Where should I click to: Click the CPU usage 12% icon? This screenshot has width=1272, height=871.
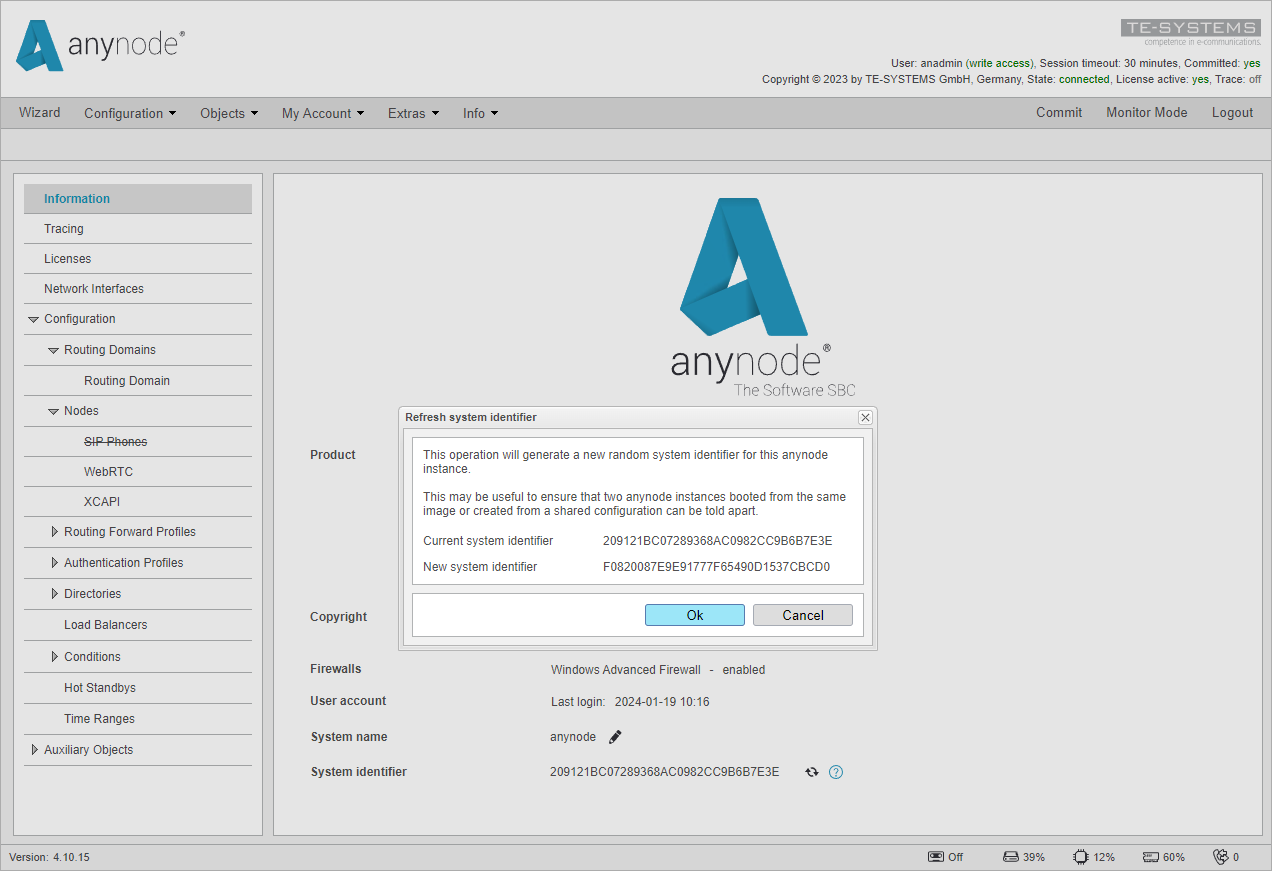[x=1081, y=856]
